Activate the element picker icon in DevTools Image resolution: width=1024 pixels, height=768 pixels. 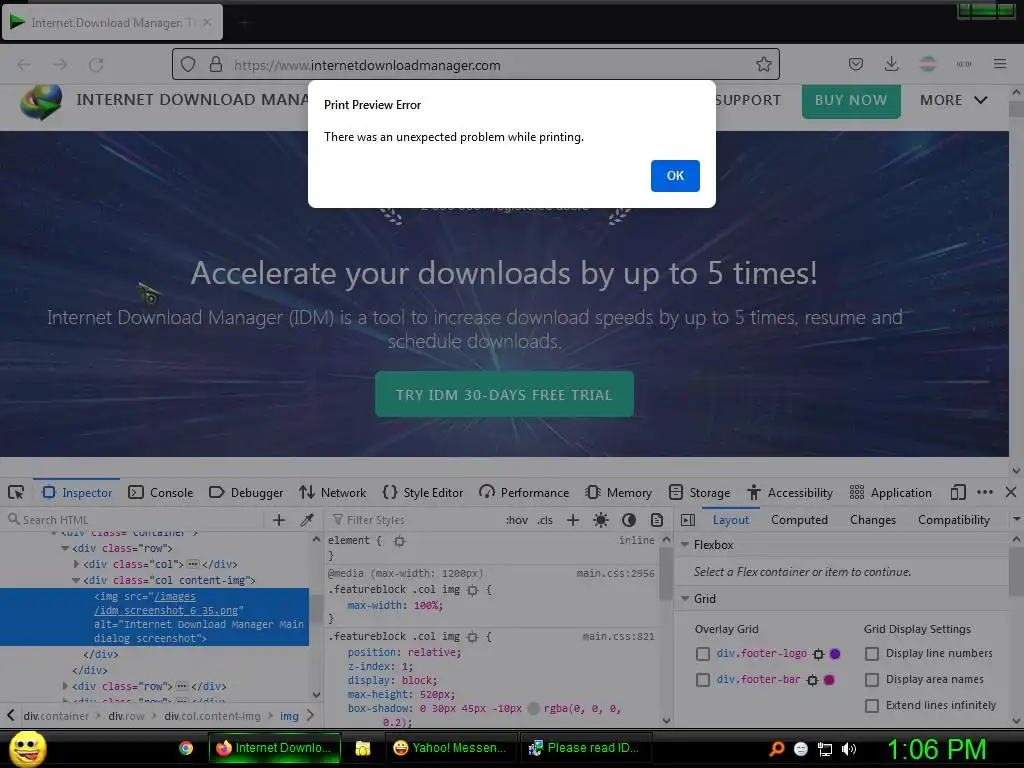click(16, 492)
